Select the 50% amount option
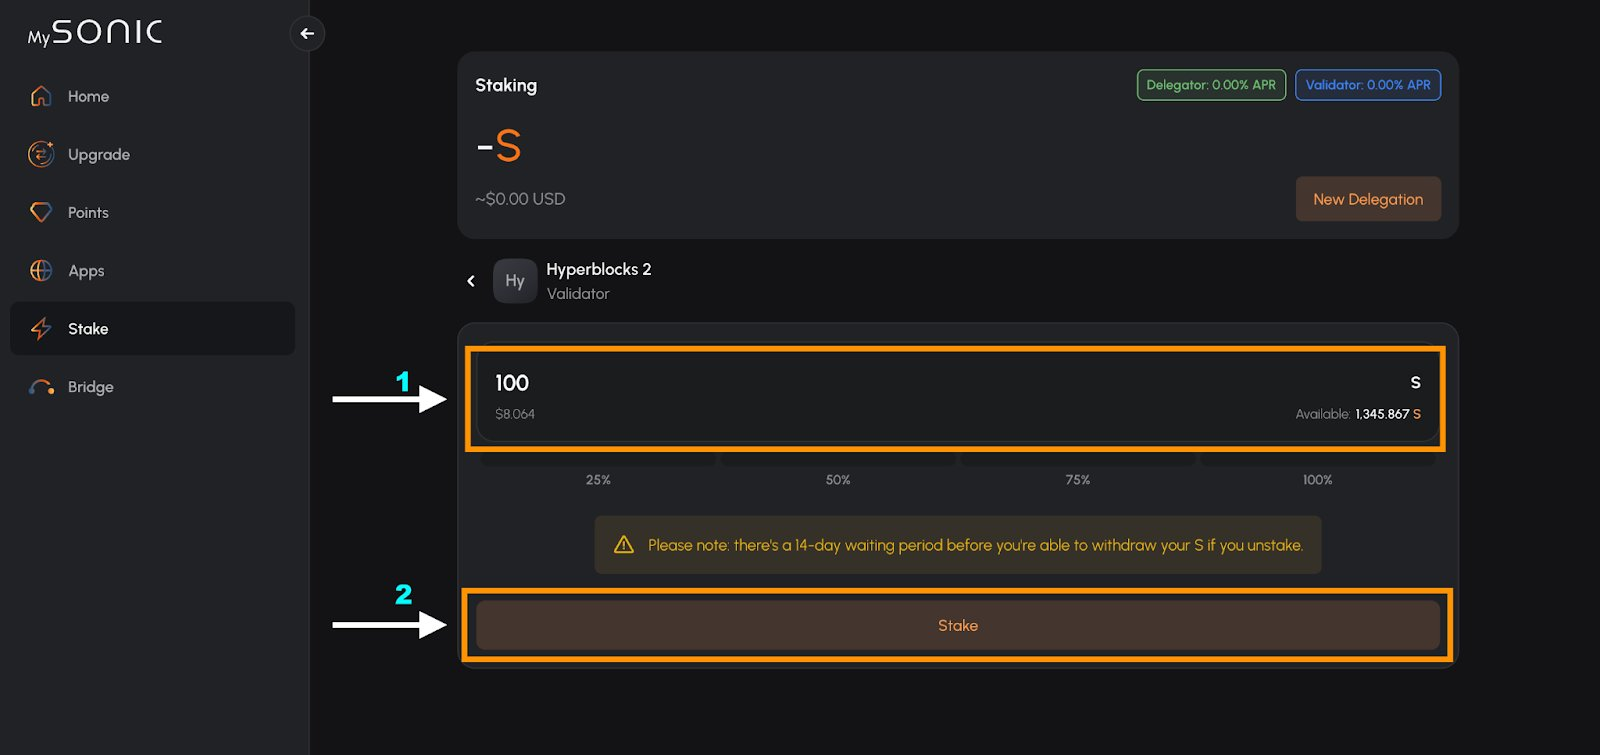 (x=838, y=479)
